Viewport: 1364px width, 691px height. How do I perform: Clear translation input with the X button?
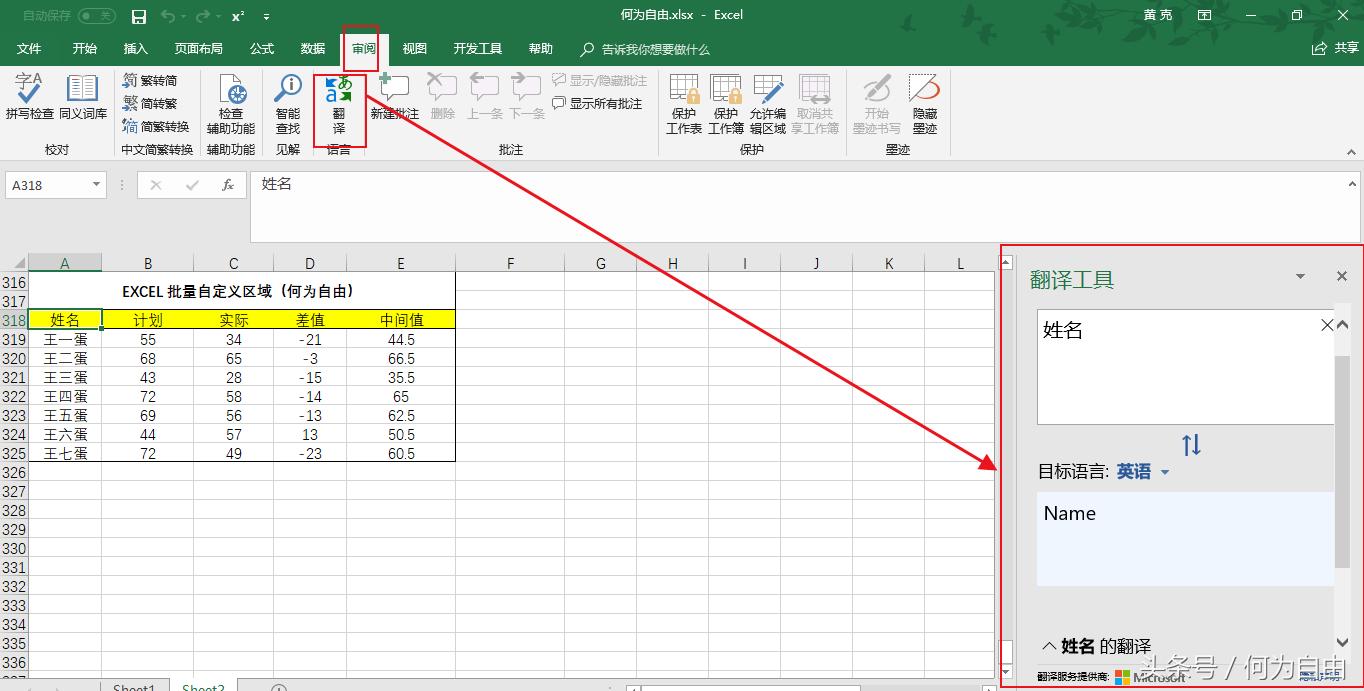click(x=1327, y=324)
